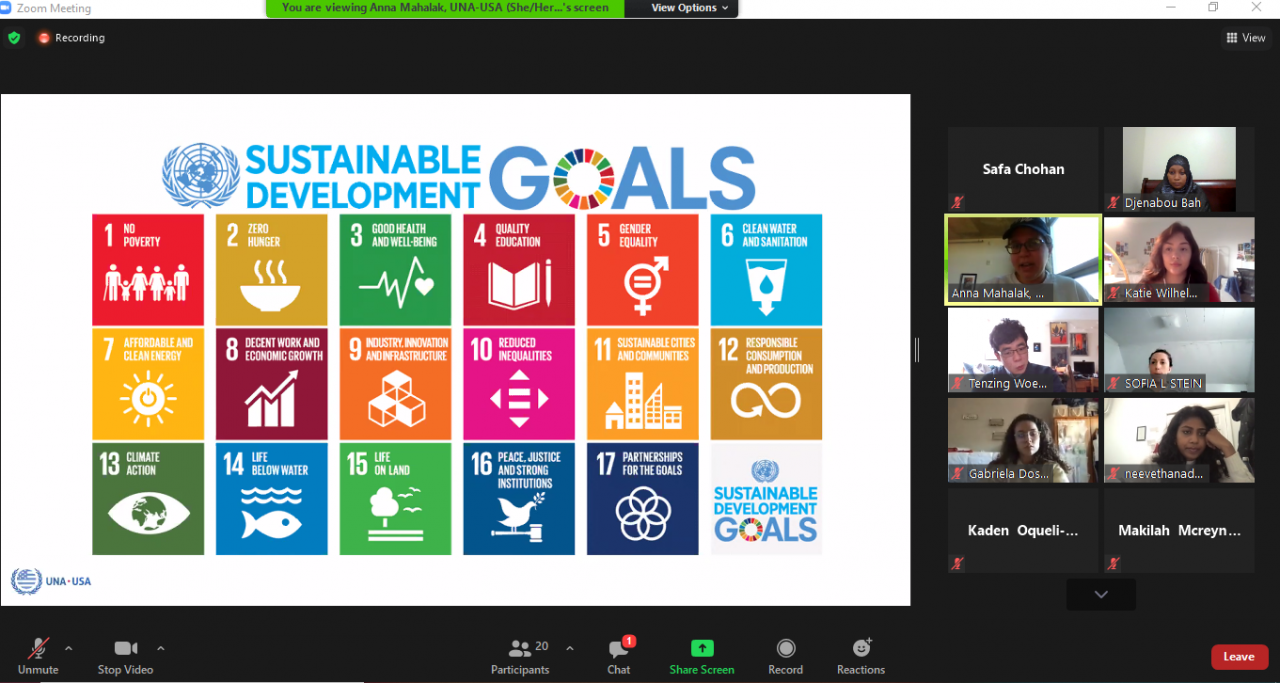Open the Reactions menu
This screenshot has height=683, width=1280.
861,656
